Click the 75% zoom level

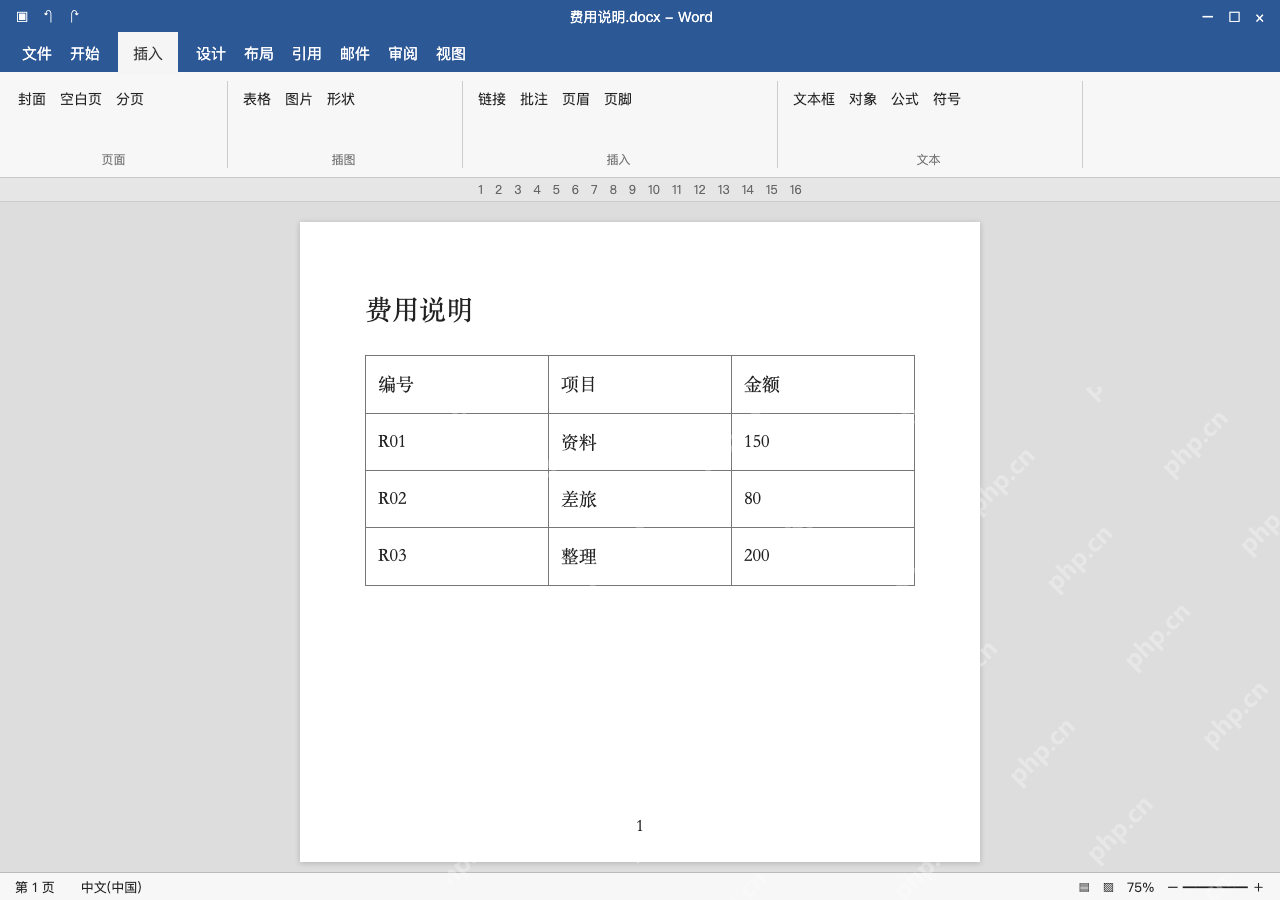pyautogui.click(x=1140, y=887)
